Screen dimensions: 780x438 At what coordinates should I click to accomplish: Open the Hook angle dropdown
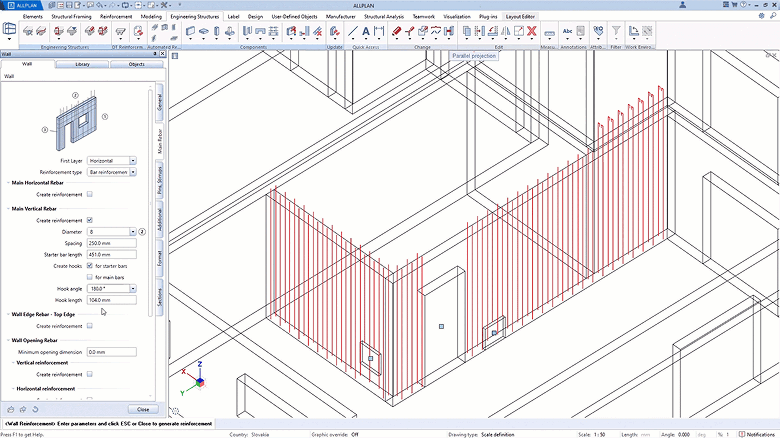[132, 289]
